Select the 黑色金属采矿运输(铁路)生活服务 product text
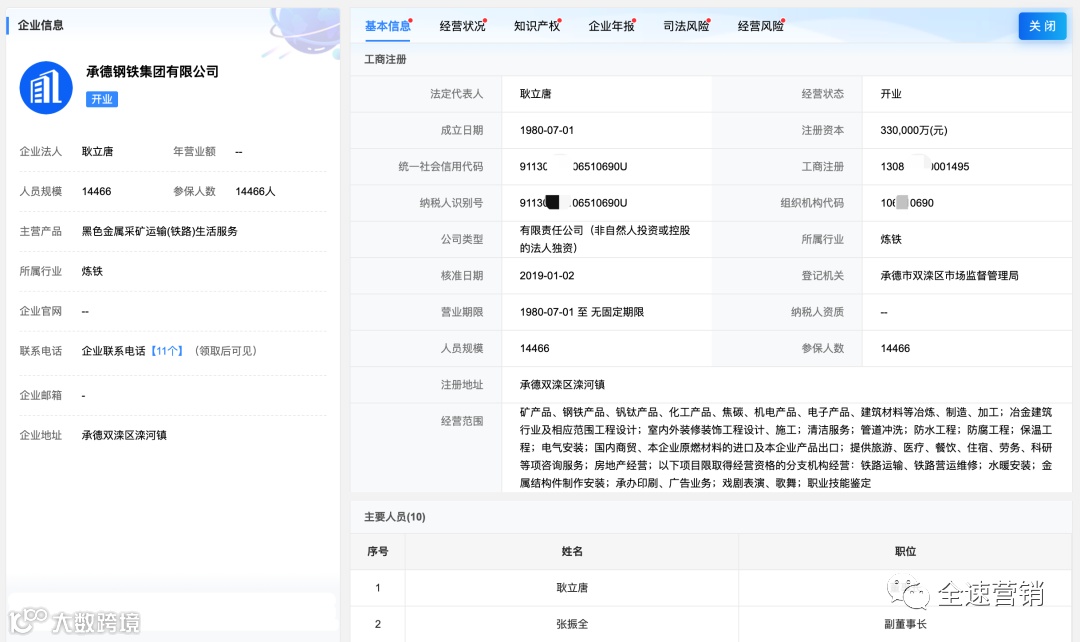1080x642 pixels. coord(159,231)
